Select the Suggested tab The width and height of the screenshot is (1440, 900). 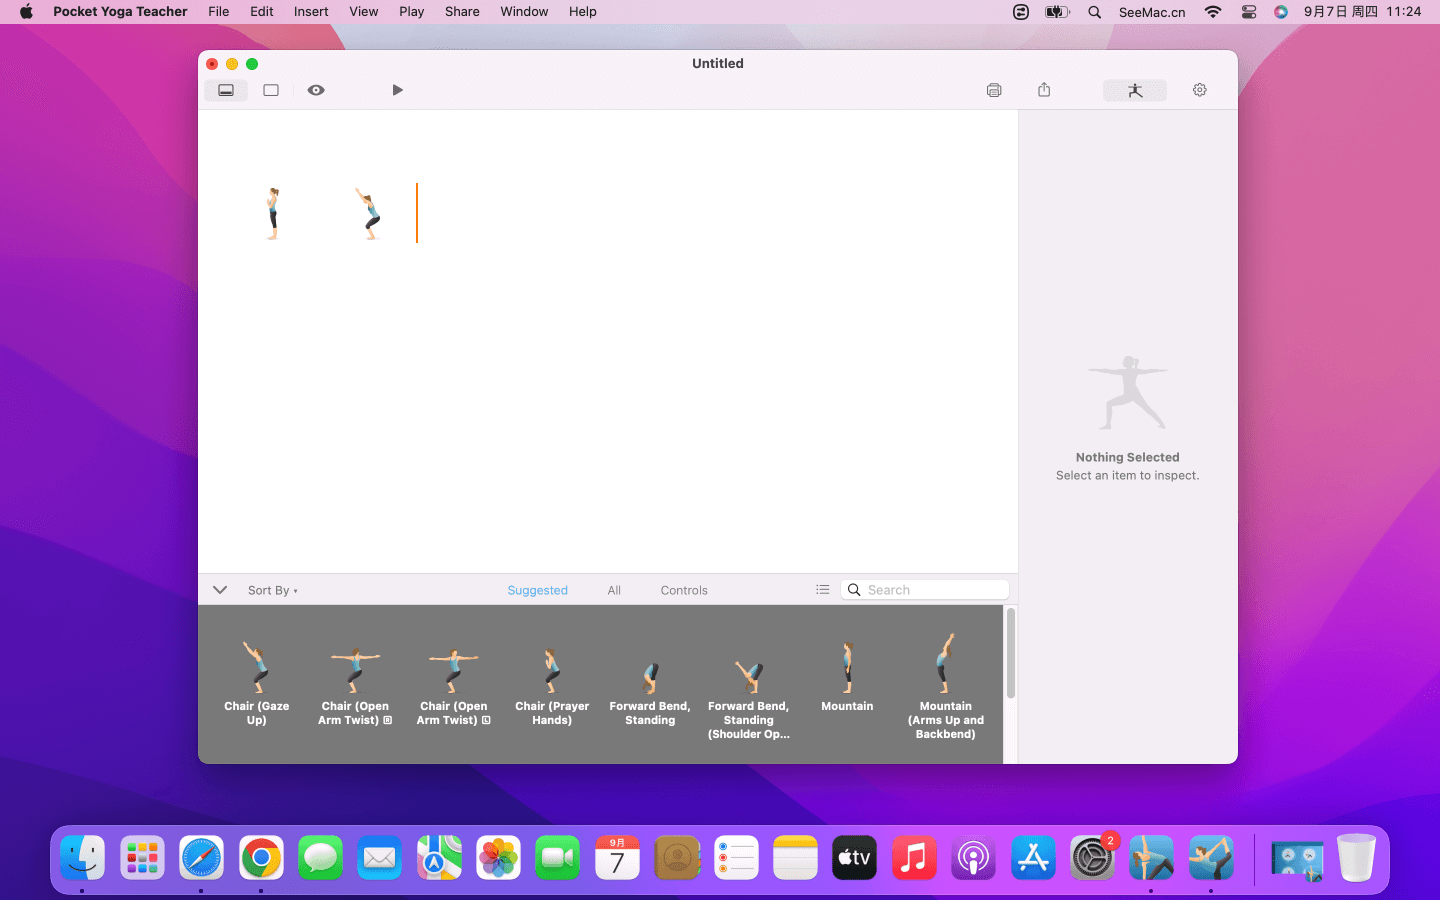tap(537, 590)
